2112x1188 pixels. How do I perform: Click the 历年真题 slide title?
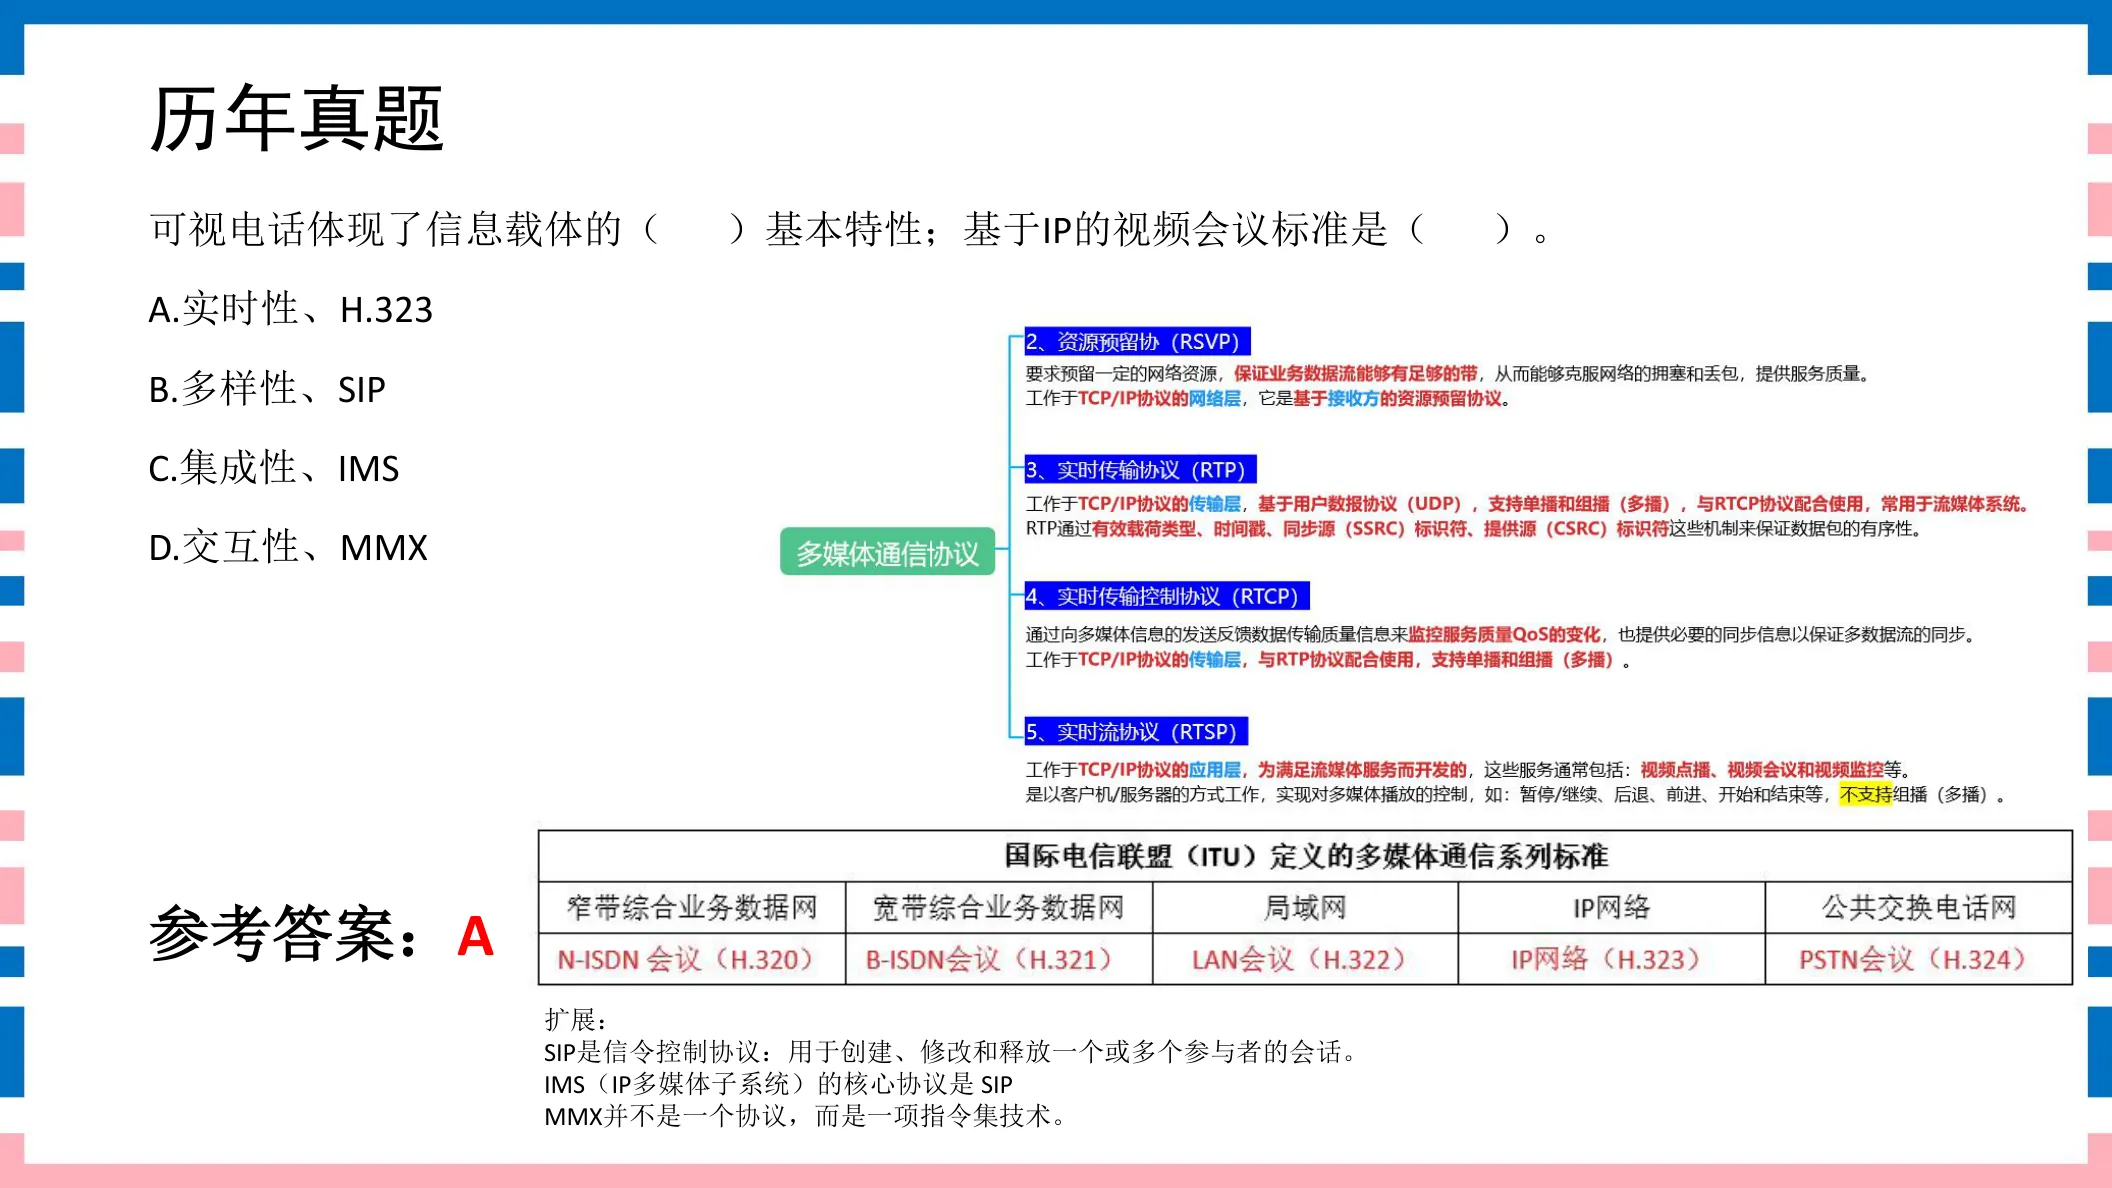tap(296, 119)
